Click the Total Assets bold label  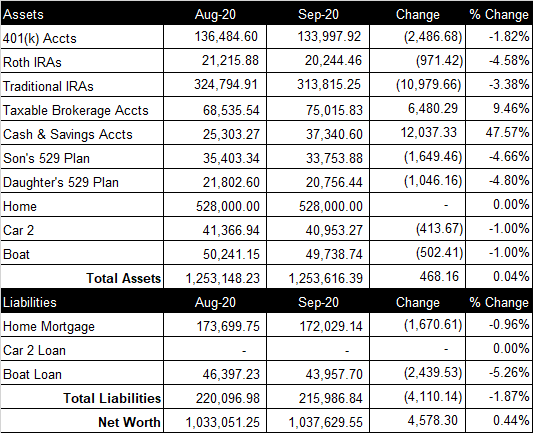123,278
